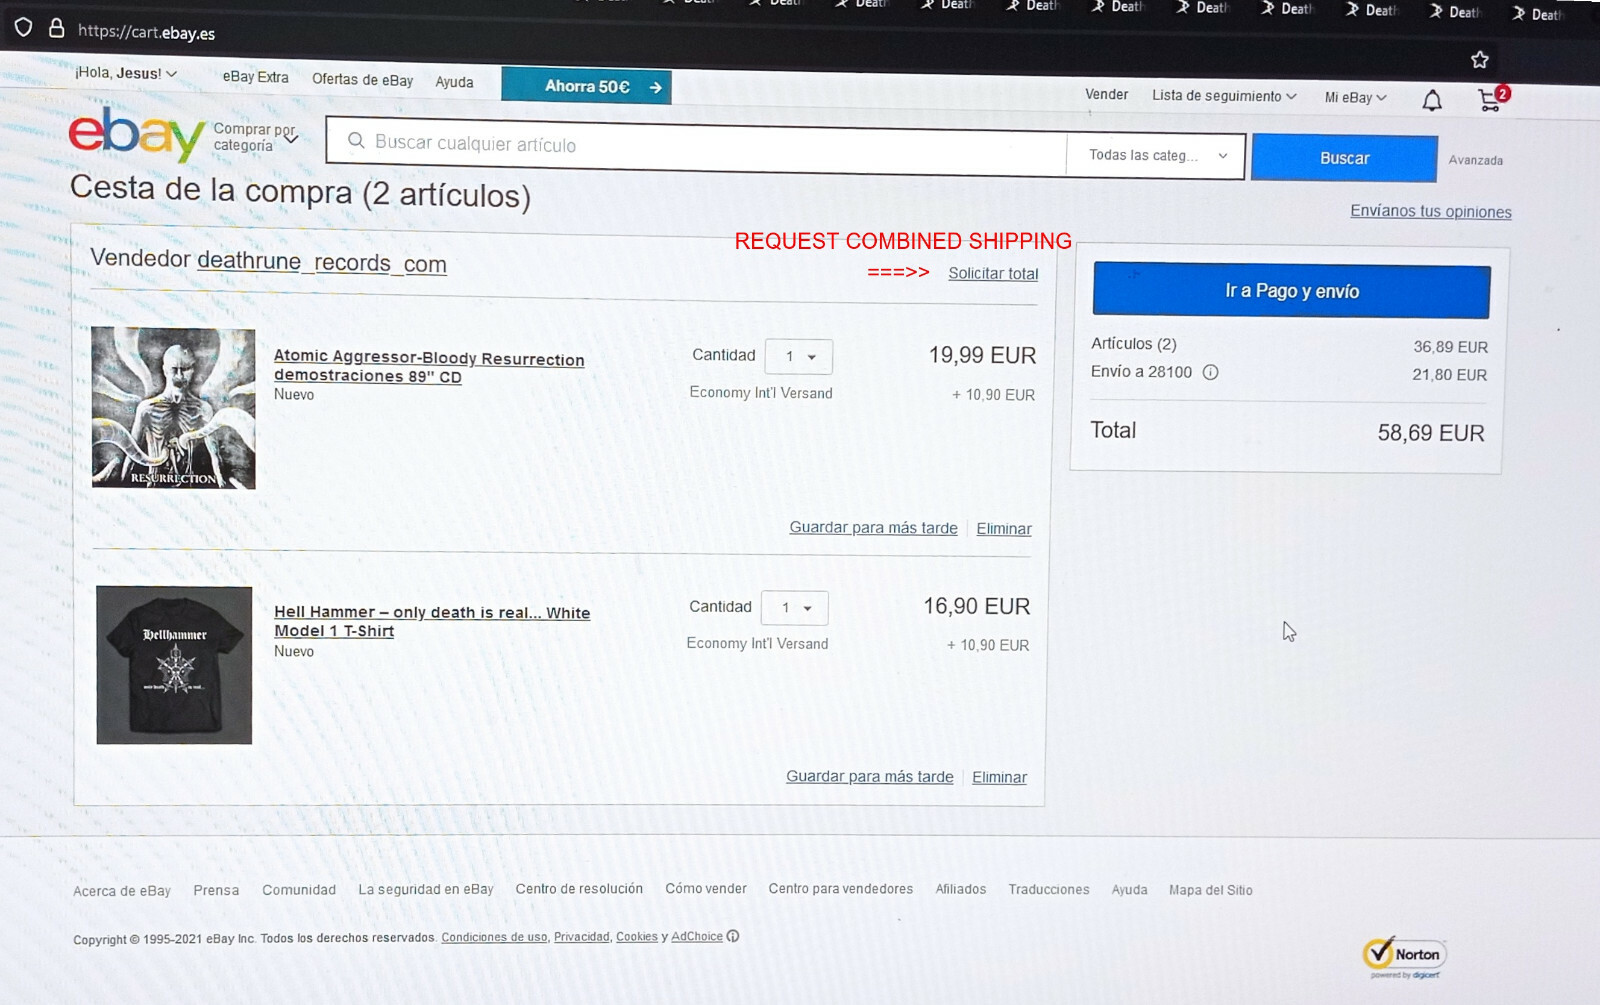
Task: Open quantity dropdown for Hell Hammer T-Shirt
Action: [794, 607]
